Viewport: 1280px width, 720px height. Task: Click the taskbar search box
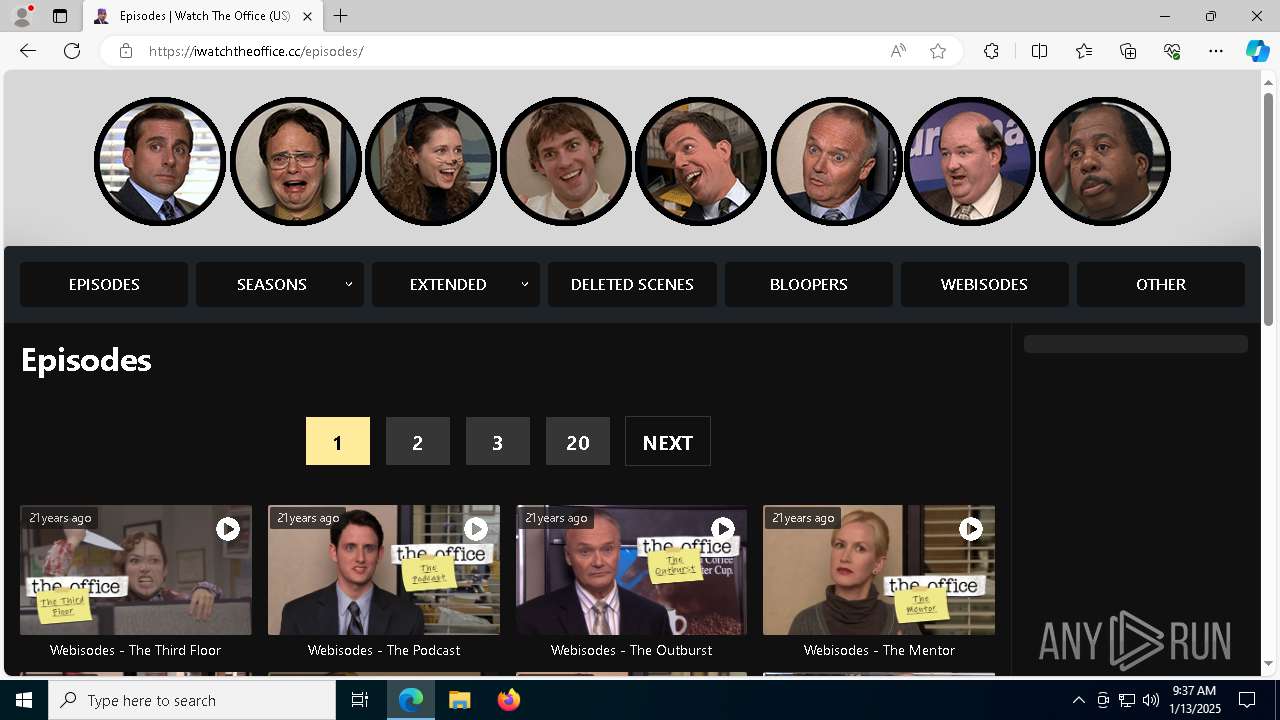click(x=192, y=700)
